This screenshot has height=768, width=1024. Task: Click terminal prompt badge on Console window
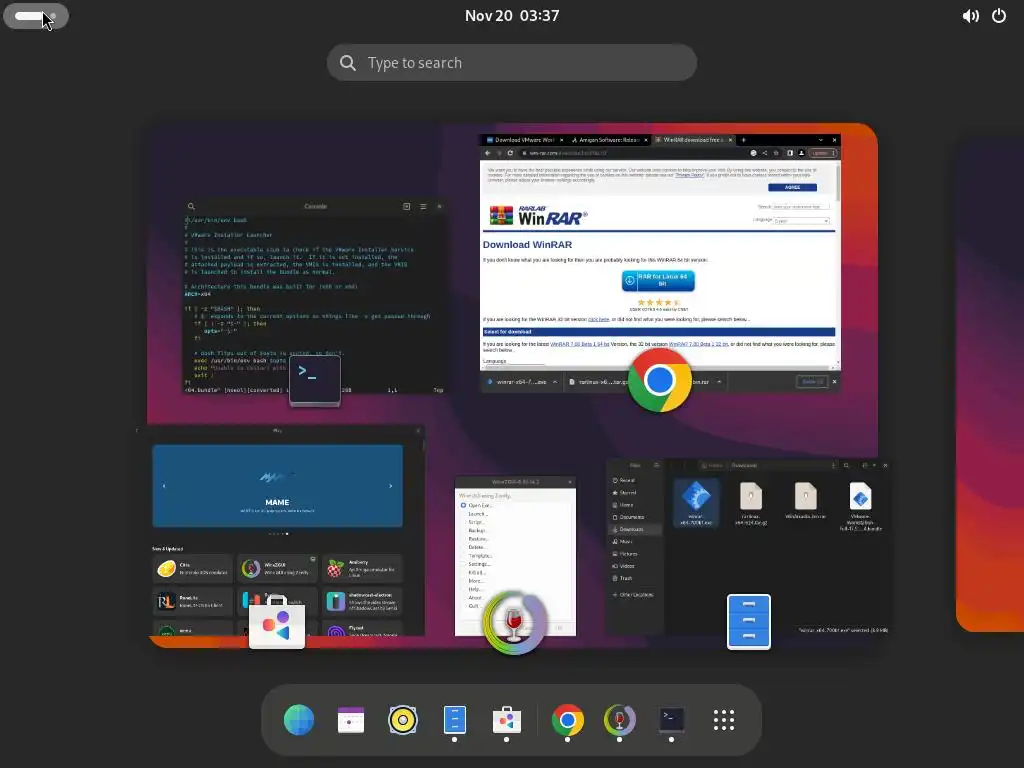coord(315,380)
